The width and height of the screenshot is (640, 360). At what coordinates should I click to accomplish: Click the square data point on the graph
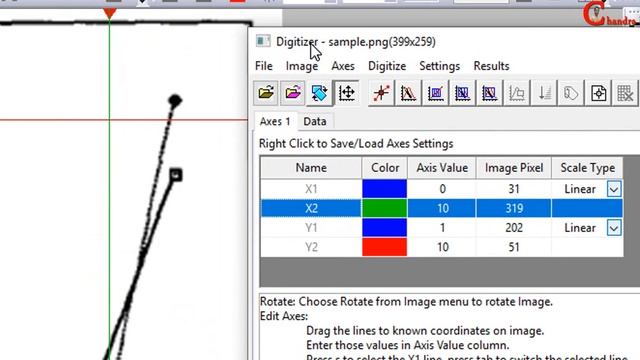176,175
